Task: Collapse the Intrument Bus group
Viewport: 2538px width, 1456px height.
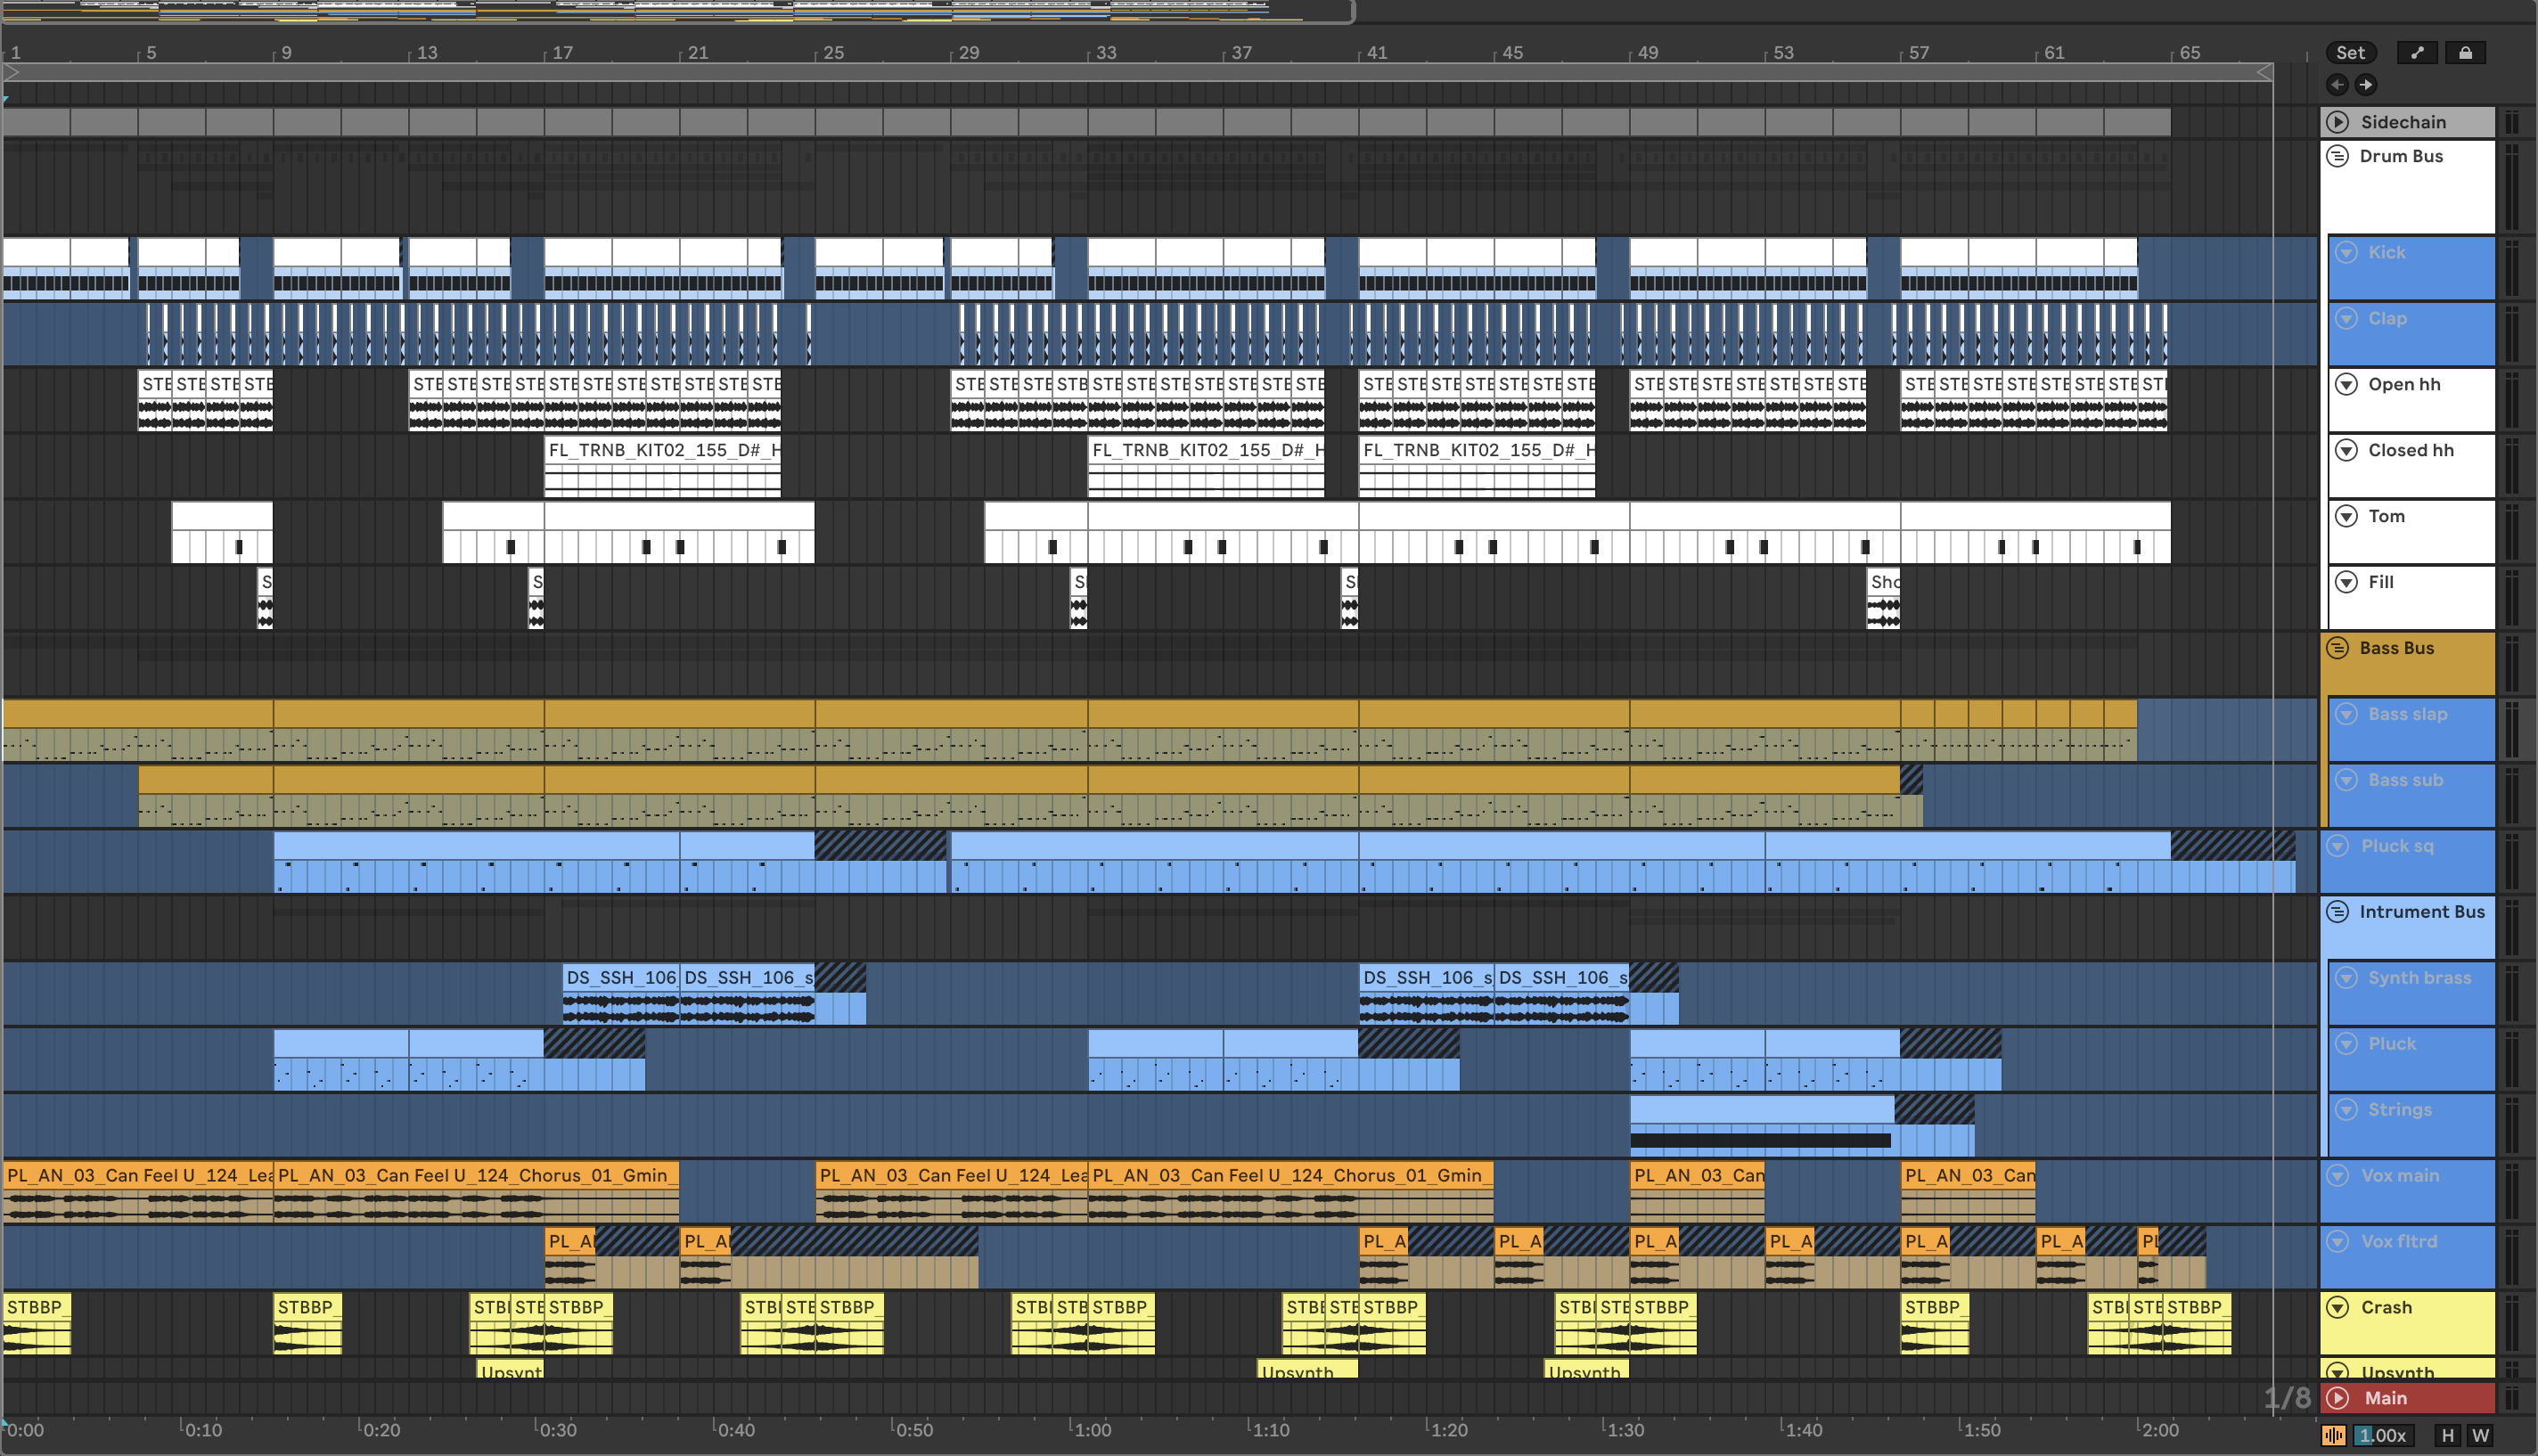Action: [2337, 912]
